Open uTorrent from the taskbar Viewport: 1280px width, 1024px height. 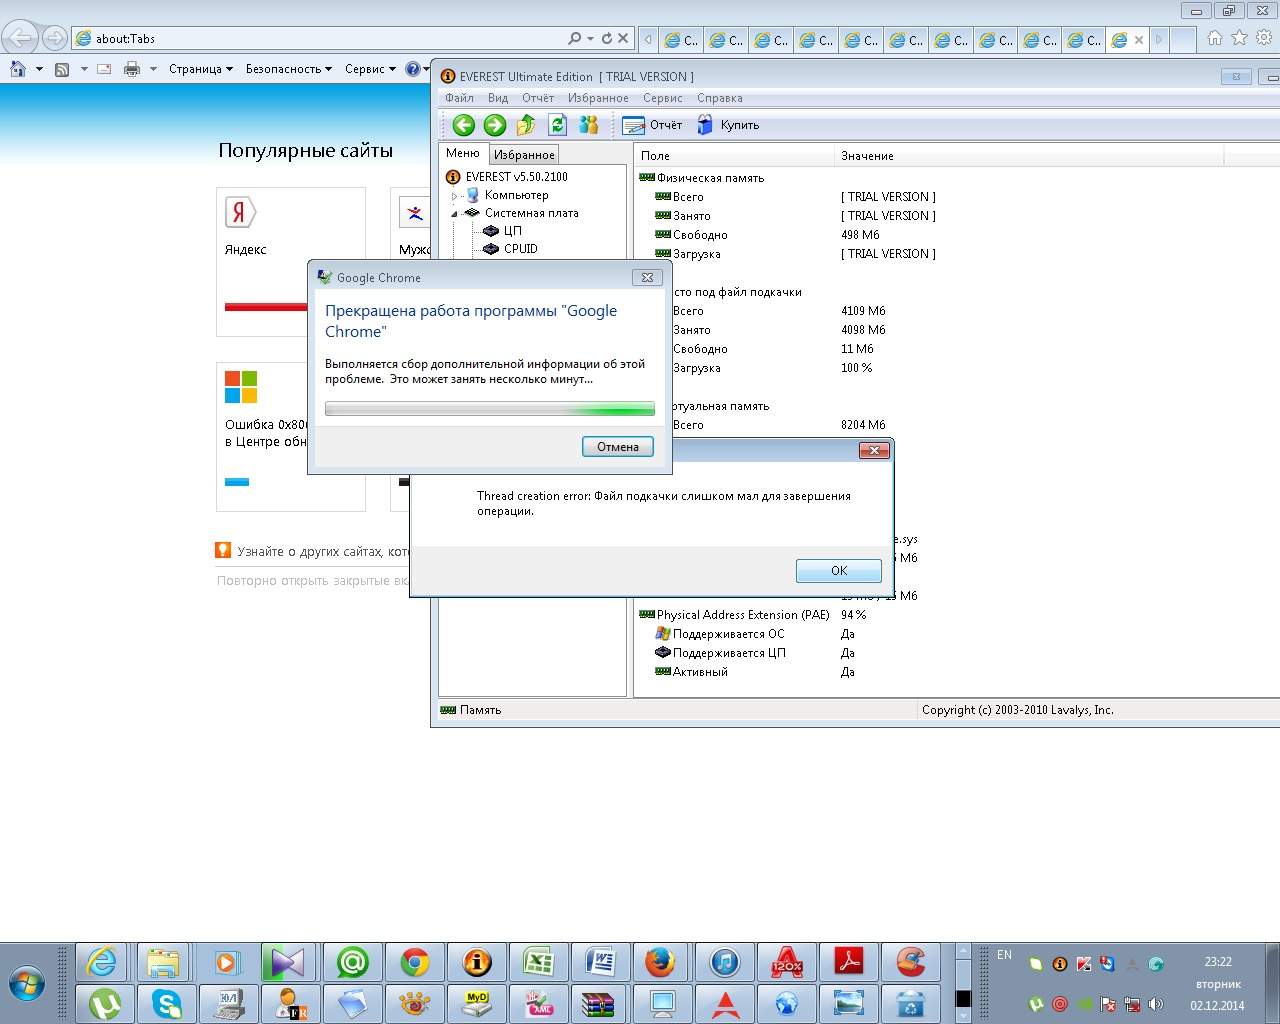(104, 1004)
